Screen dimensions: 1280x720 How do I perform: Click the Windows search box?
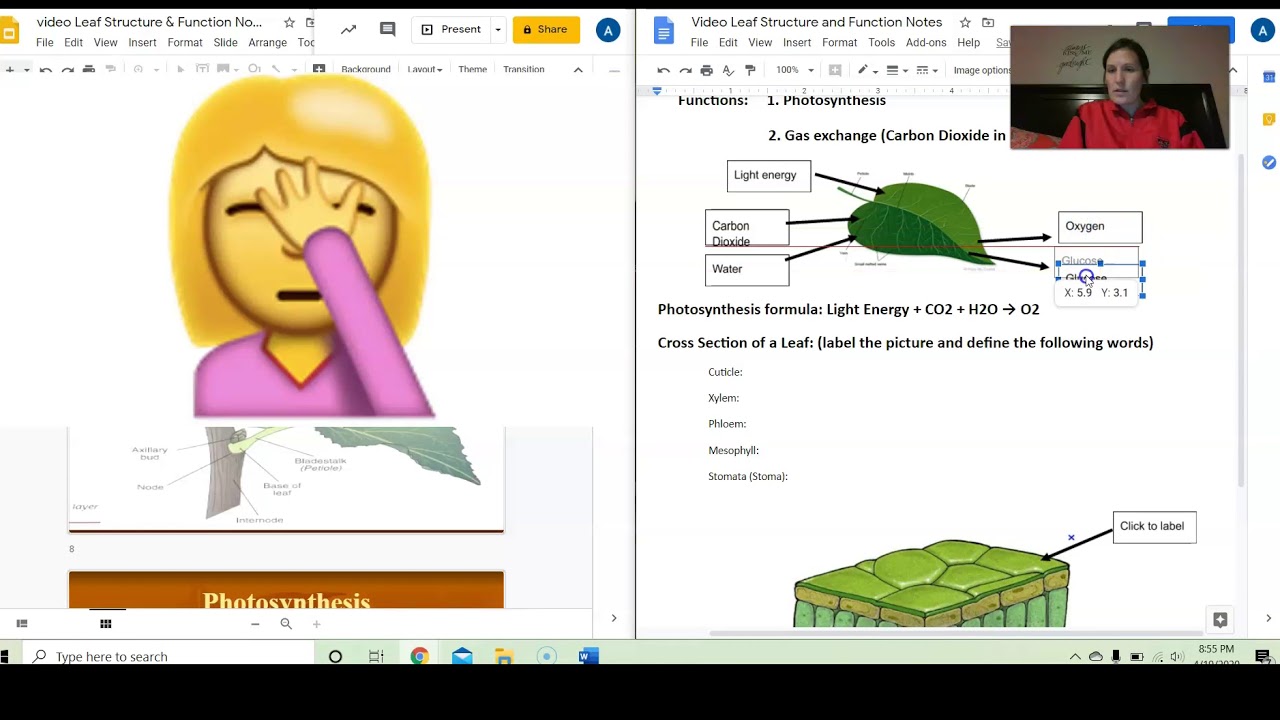click(167, 657)
